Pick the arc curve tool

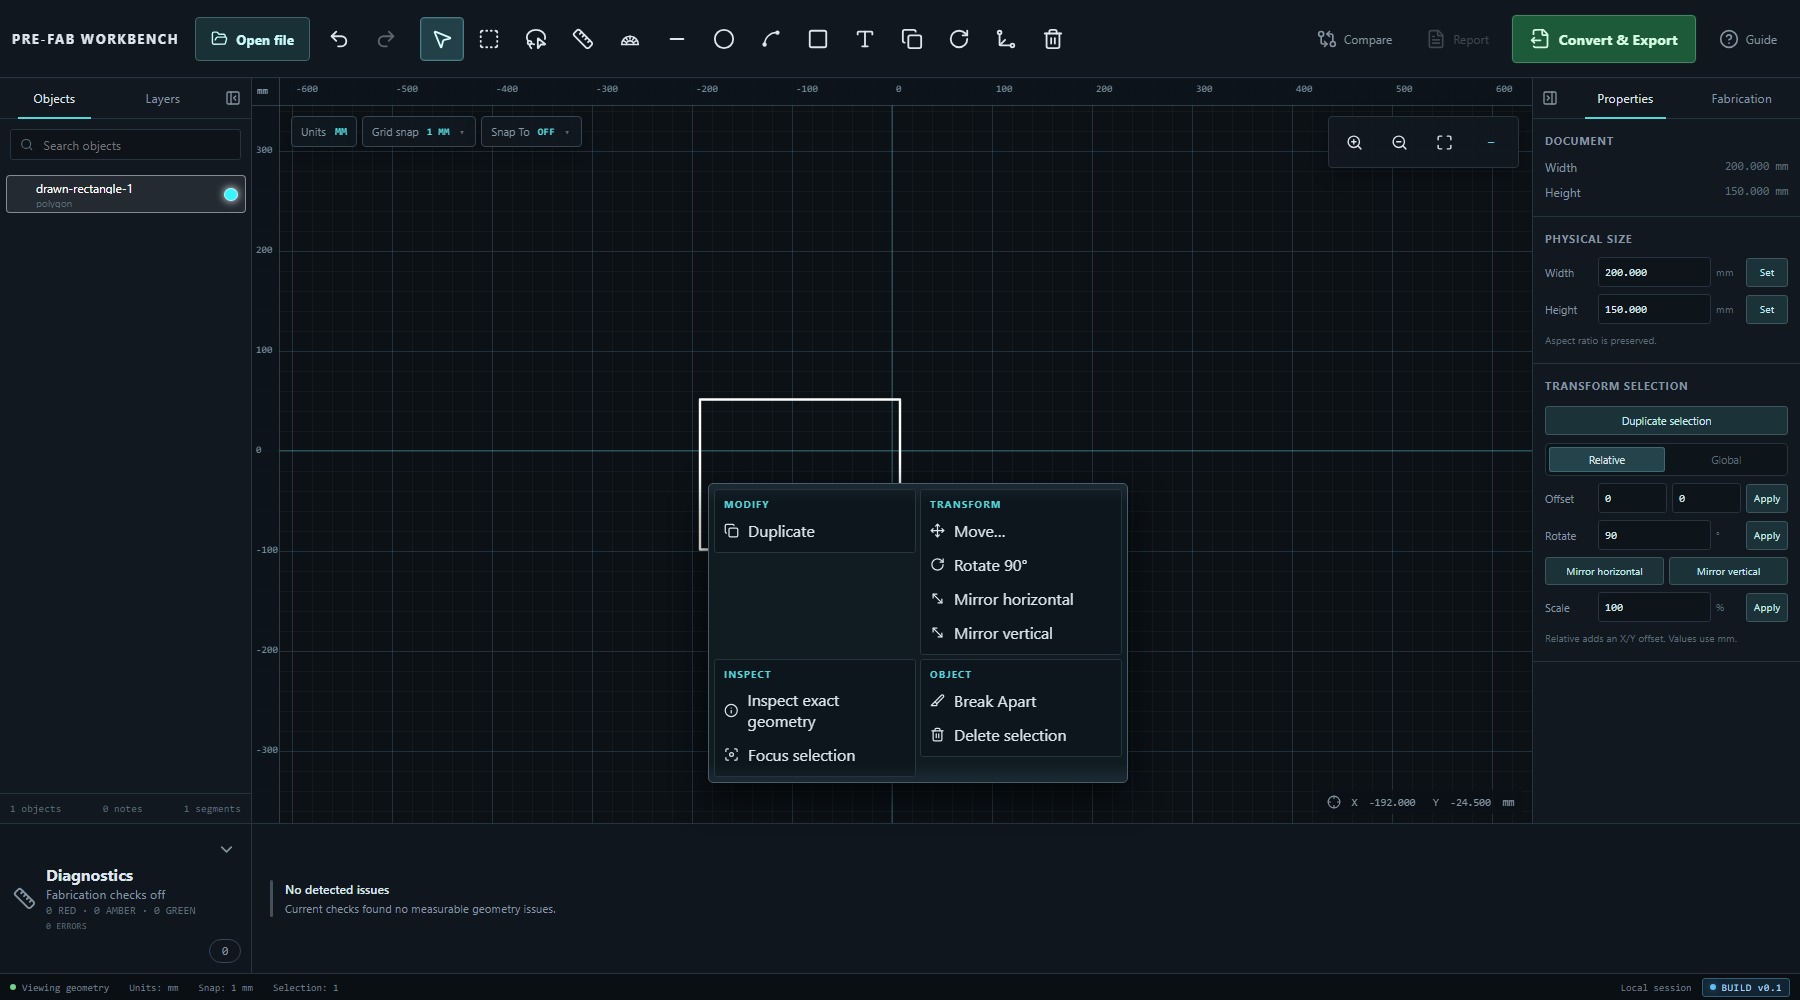771,39
